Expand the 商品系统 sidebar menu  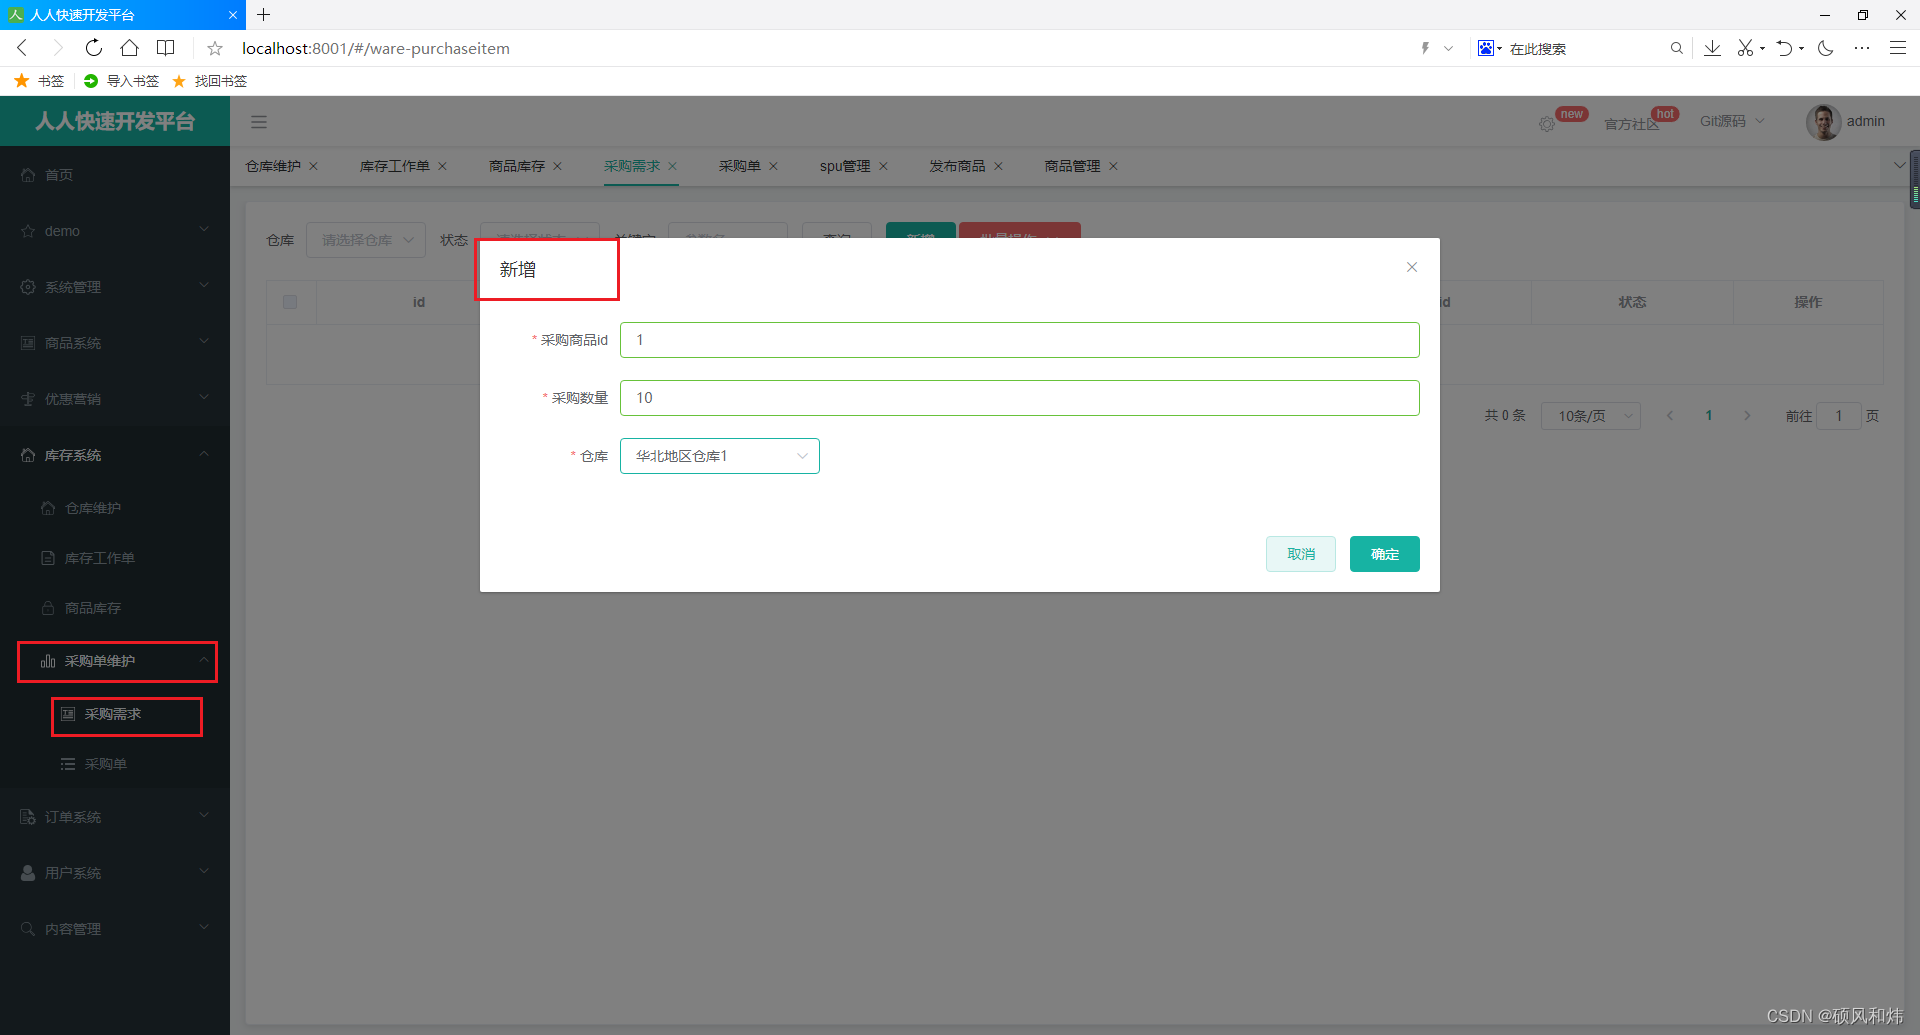[115, 343]
